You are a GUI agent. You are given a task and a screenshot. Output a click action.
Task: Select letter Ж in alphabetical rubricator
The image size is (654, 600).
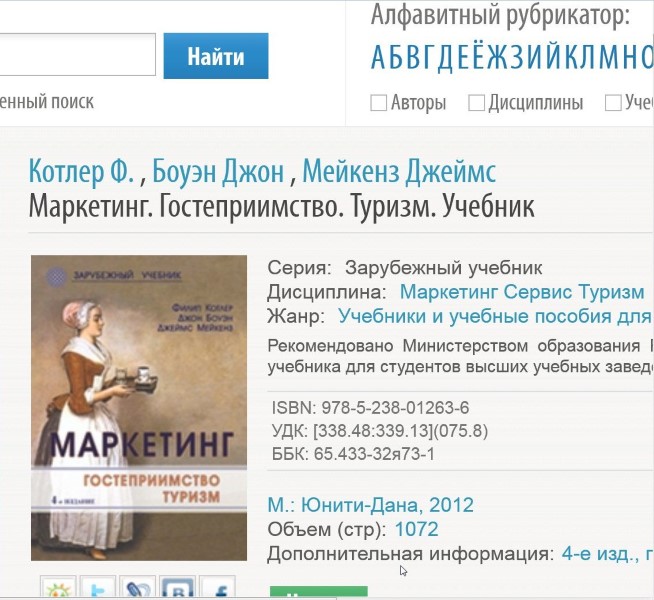tap(496, 58)
